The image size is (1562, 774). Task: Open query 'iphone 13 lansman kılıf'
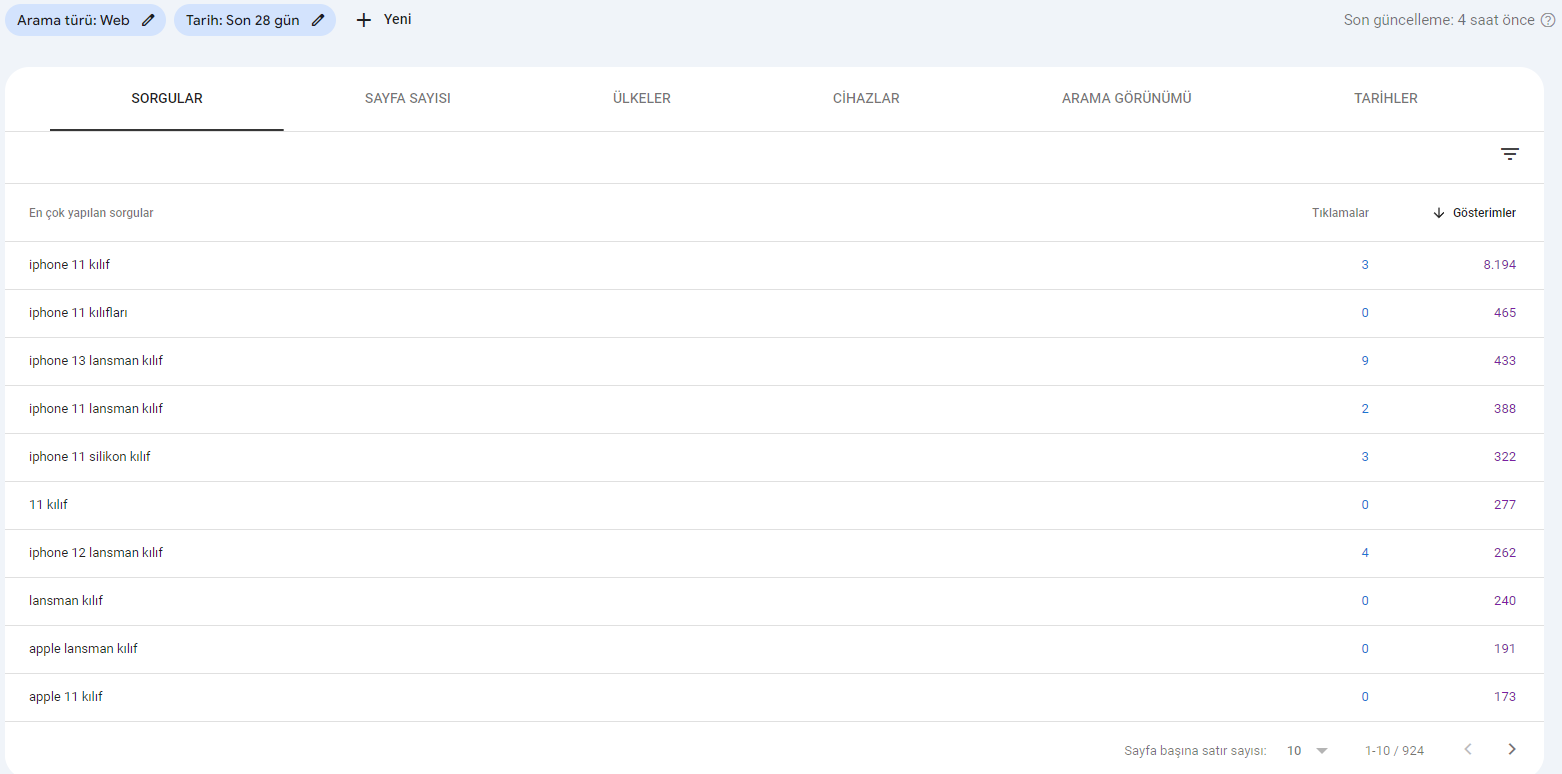click(x=96, y=361)
